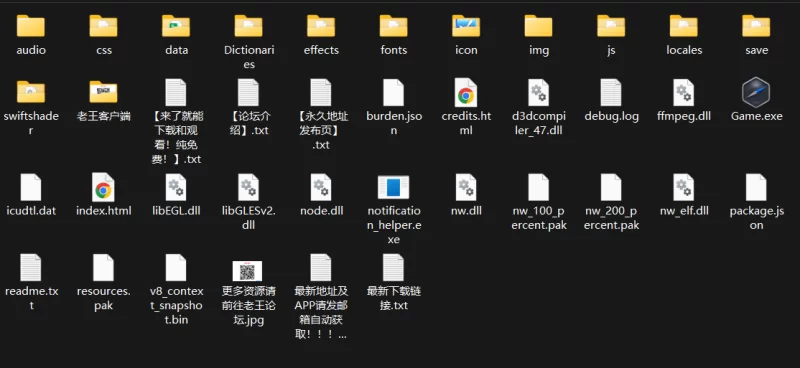800x368 pixels.
Task: Select the node.dll file icon
Action: (321, 187)
